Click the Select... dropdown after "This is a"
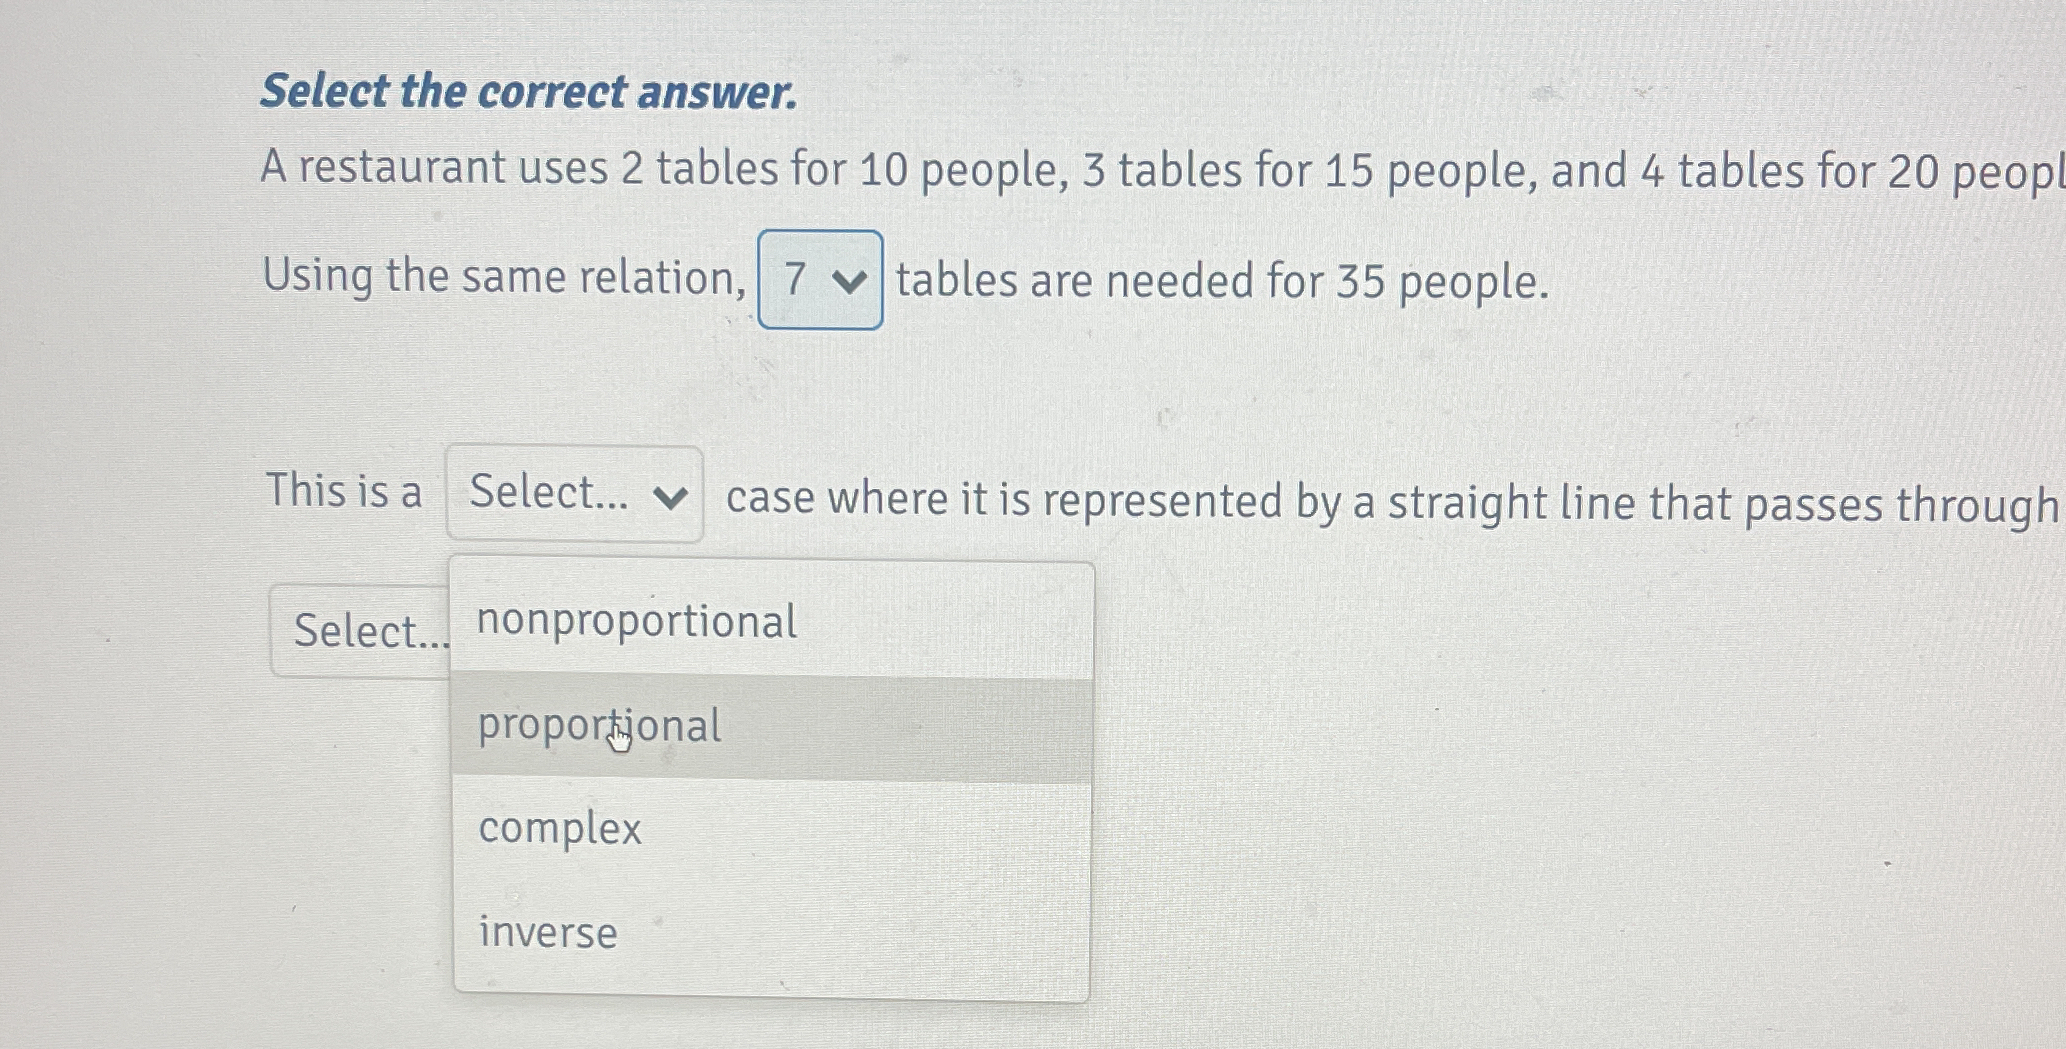 coord(574,494)
